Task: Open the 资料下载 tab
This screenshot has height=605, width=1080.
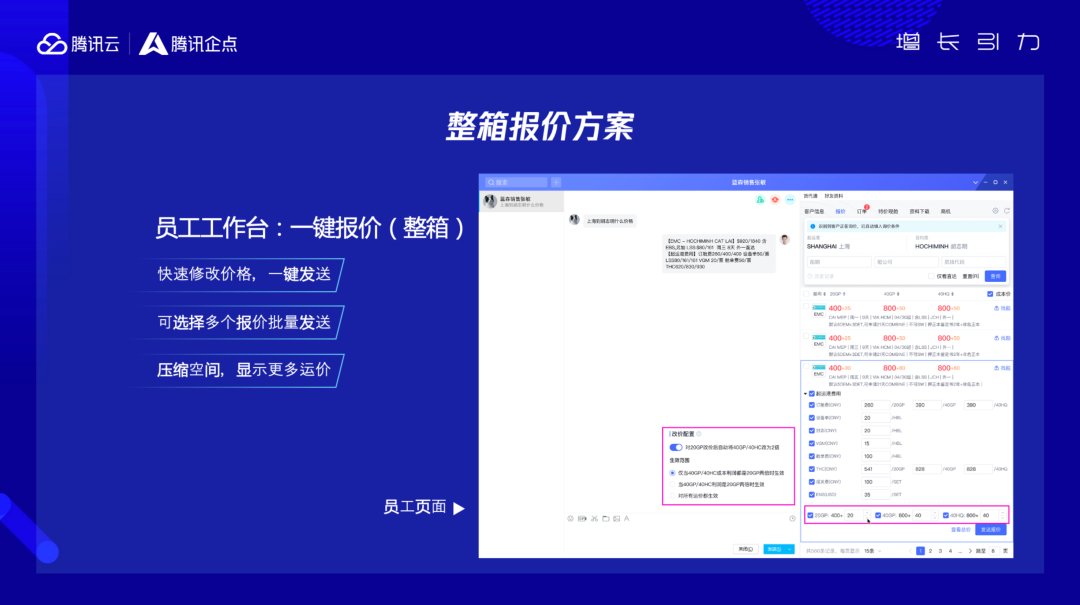Action: (920, 212)
